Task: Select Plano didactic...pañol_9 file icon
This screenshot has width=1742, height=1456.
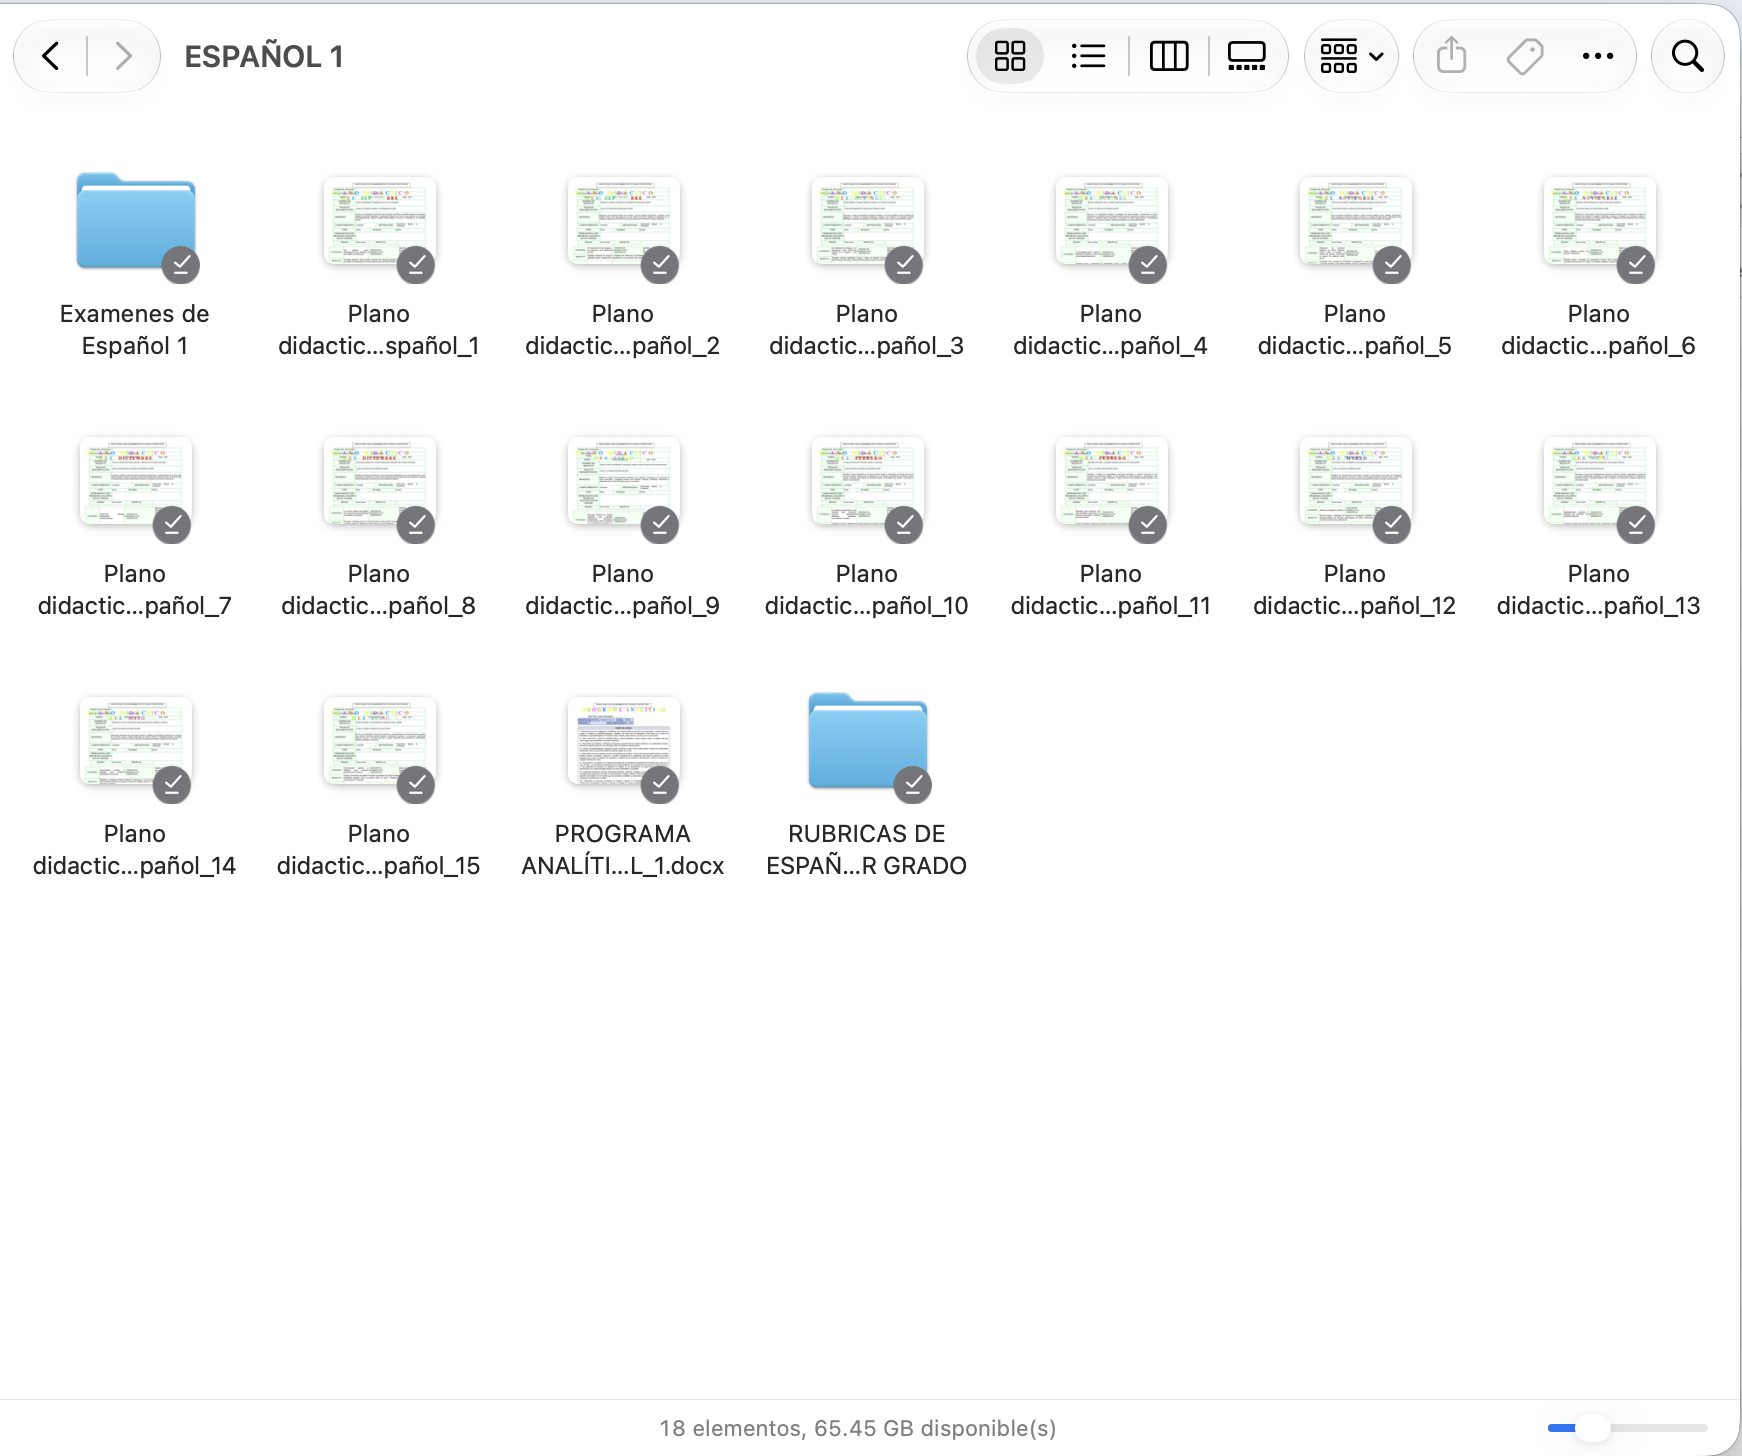Action: pyautogui.click(x=623, y=481)
